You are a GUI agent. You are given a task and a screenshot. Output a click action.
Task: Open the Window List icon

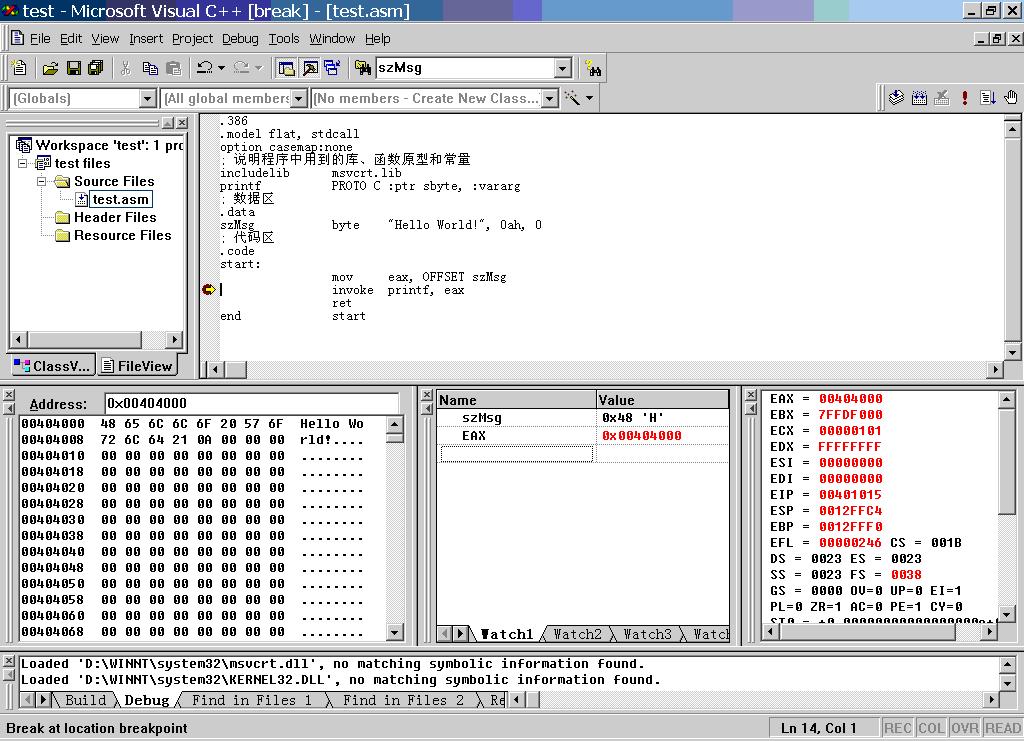[332, 68]
